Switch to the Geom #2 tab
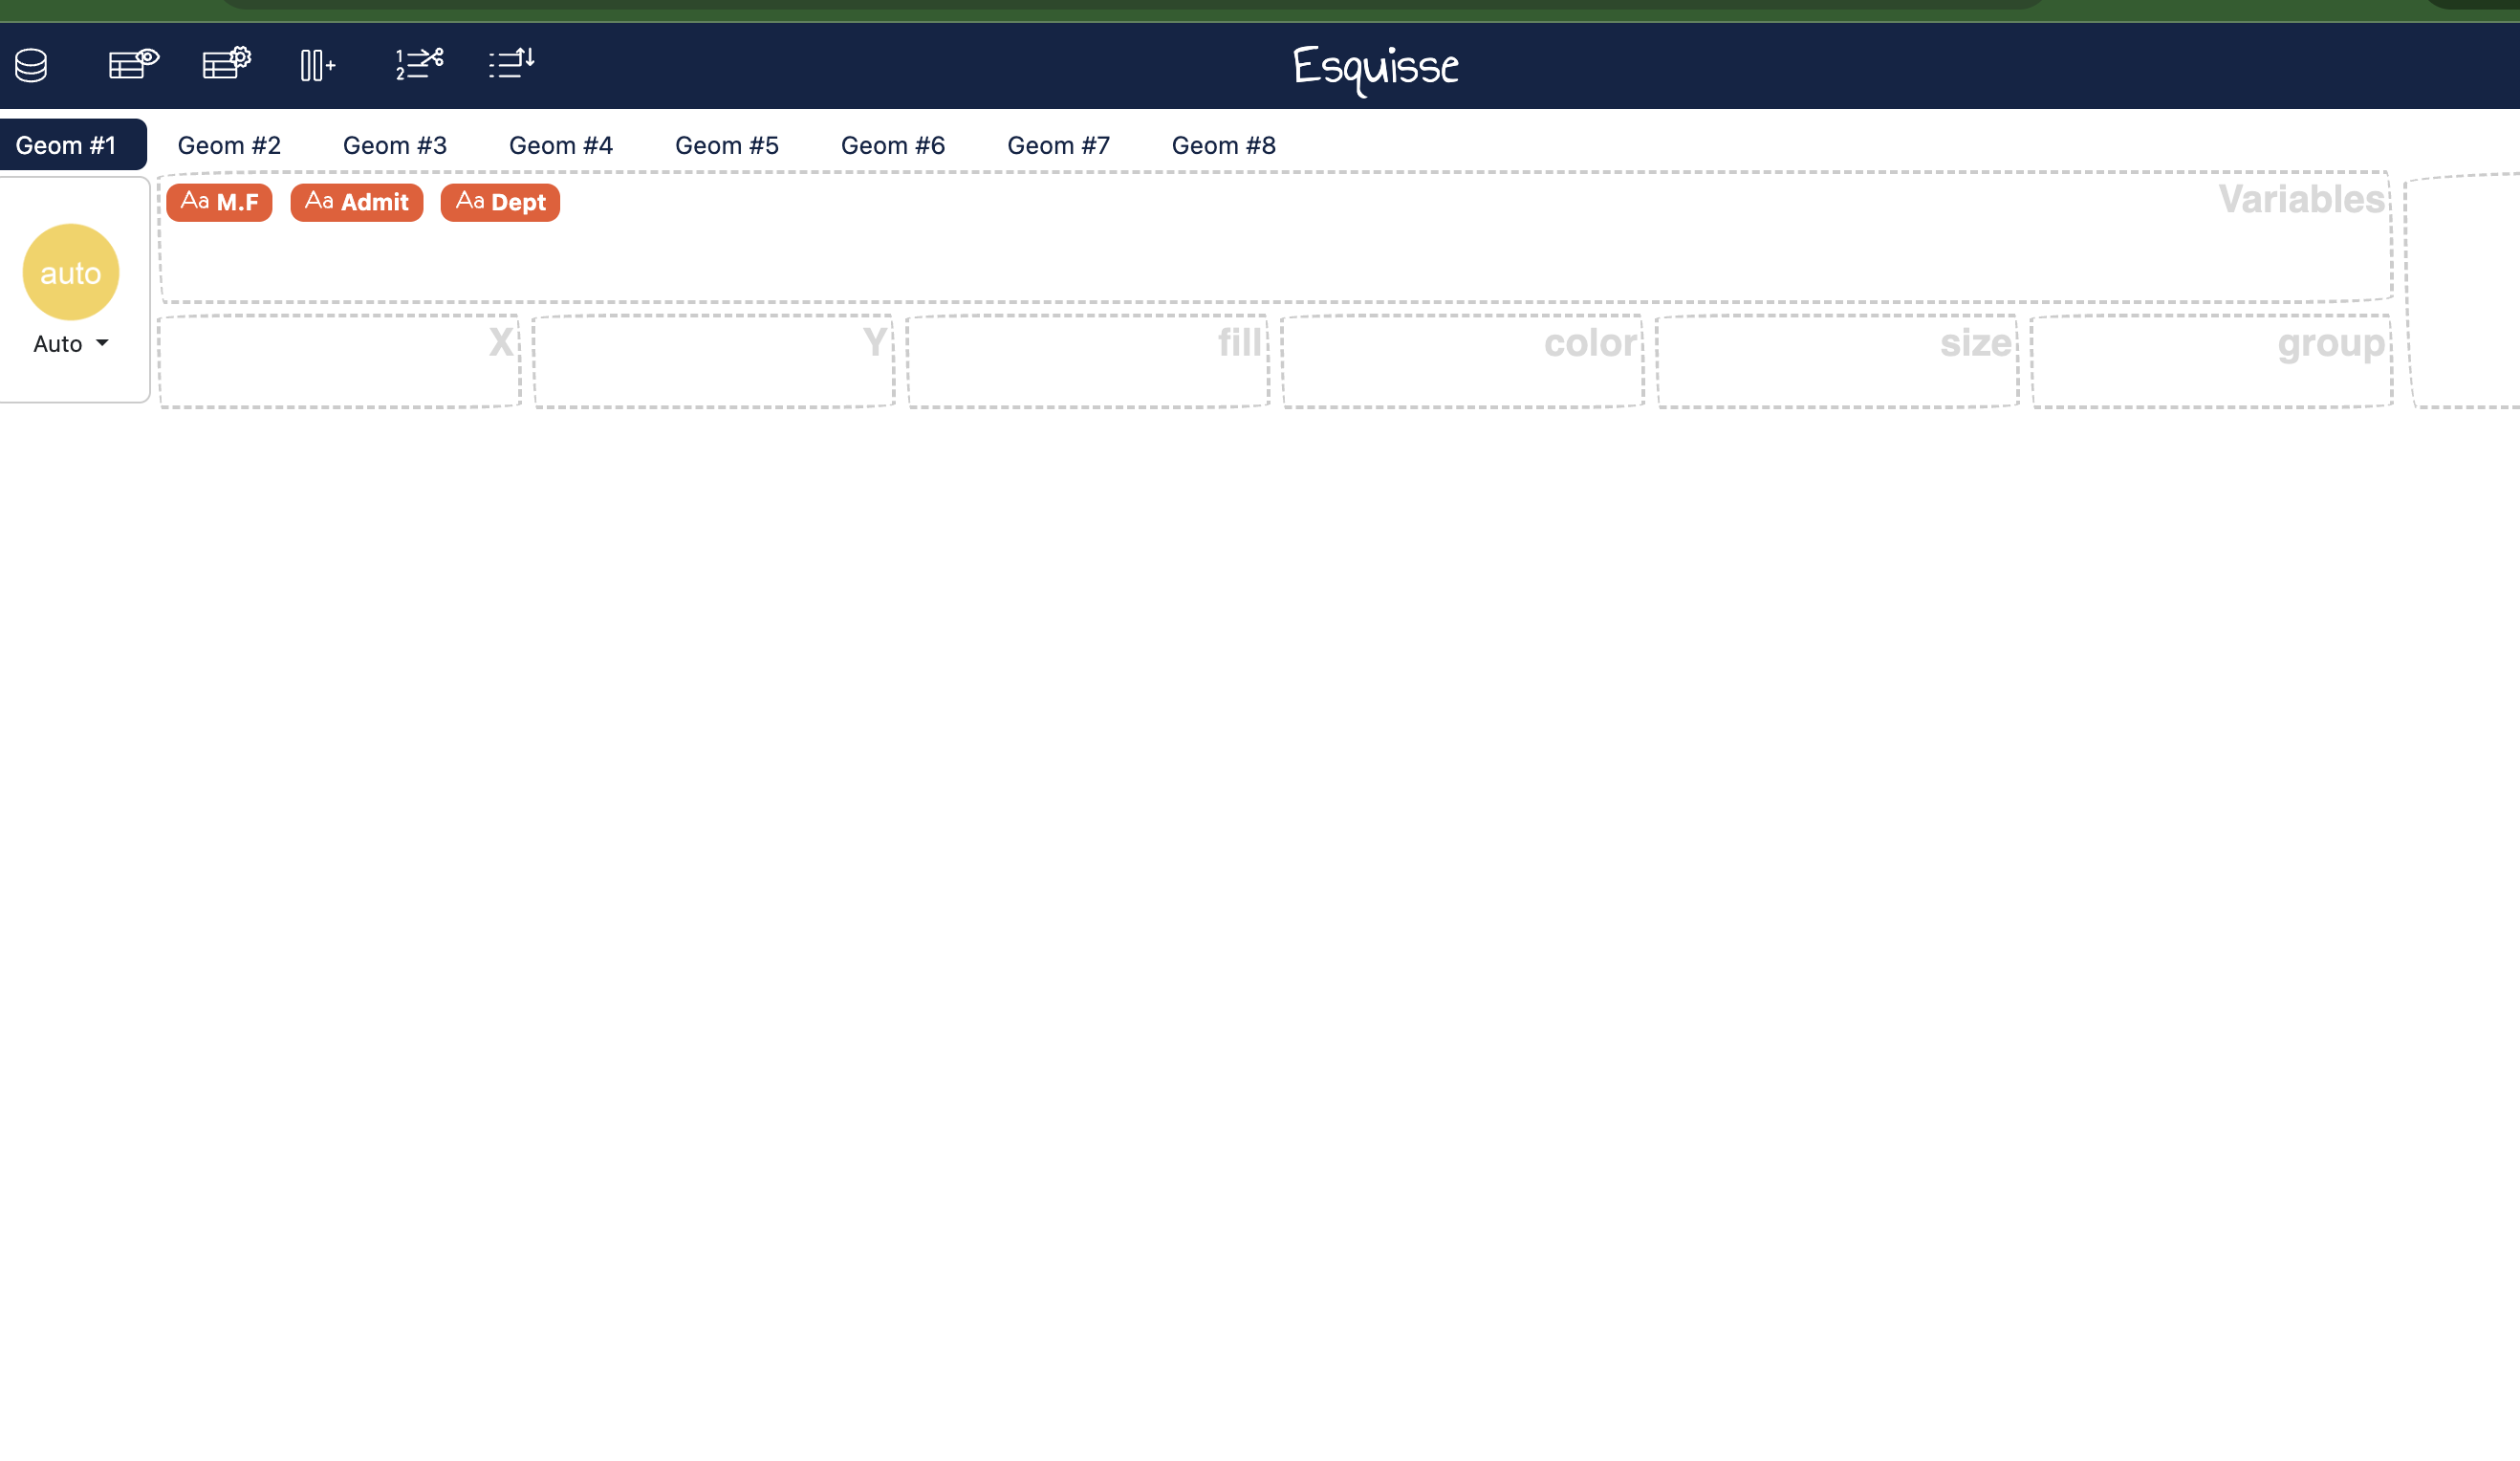2520x1461 pixels. (x=229, y=146)
